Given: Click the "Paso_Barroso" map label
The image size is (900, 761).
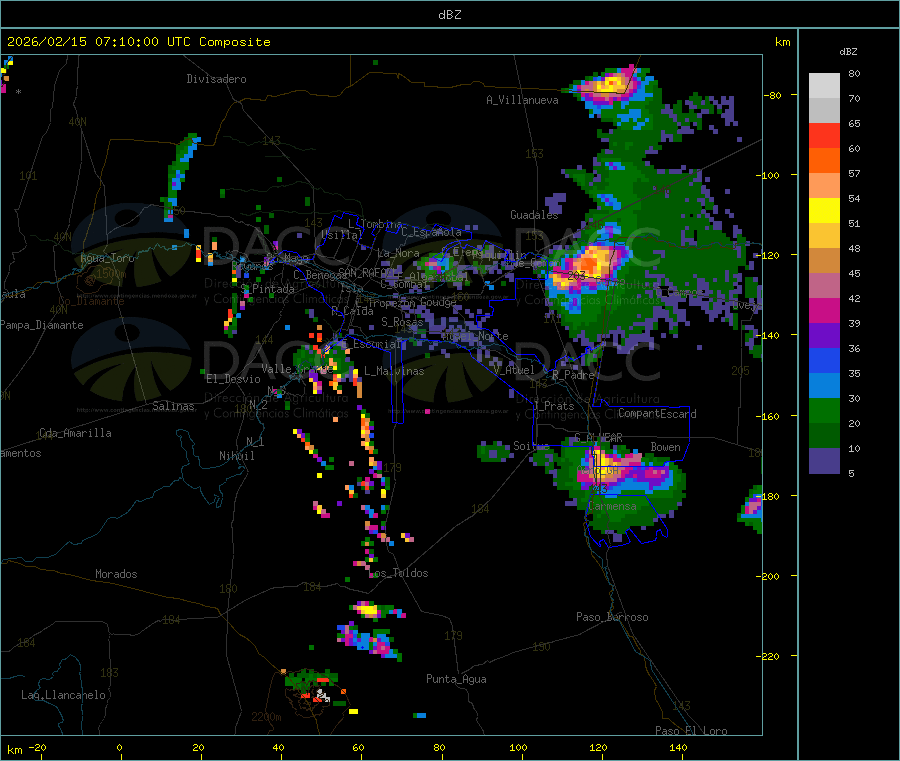Looking at the screenshot, I should [x=612, y=617].
